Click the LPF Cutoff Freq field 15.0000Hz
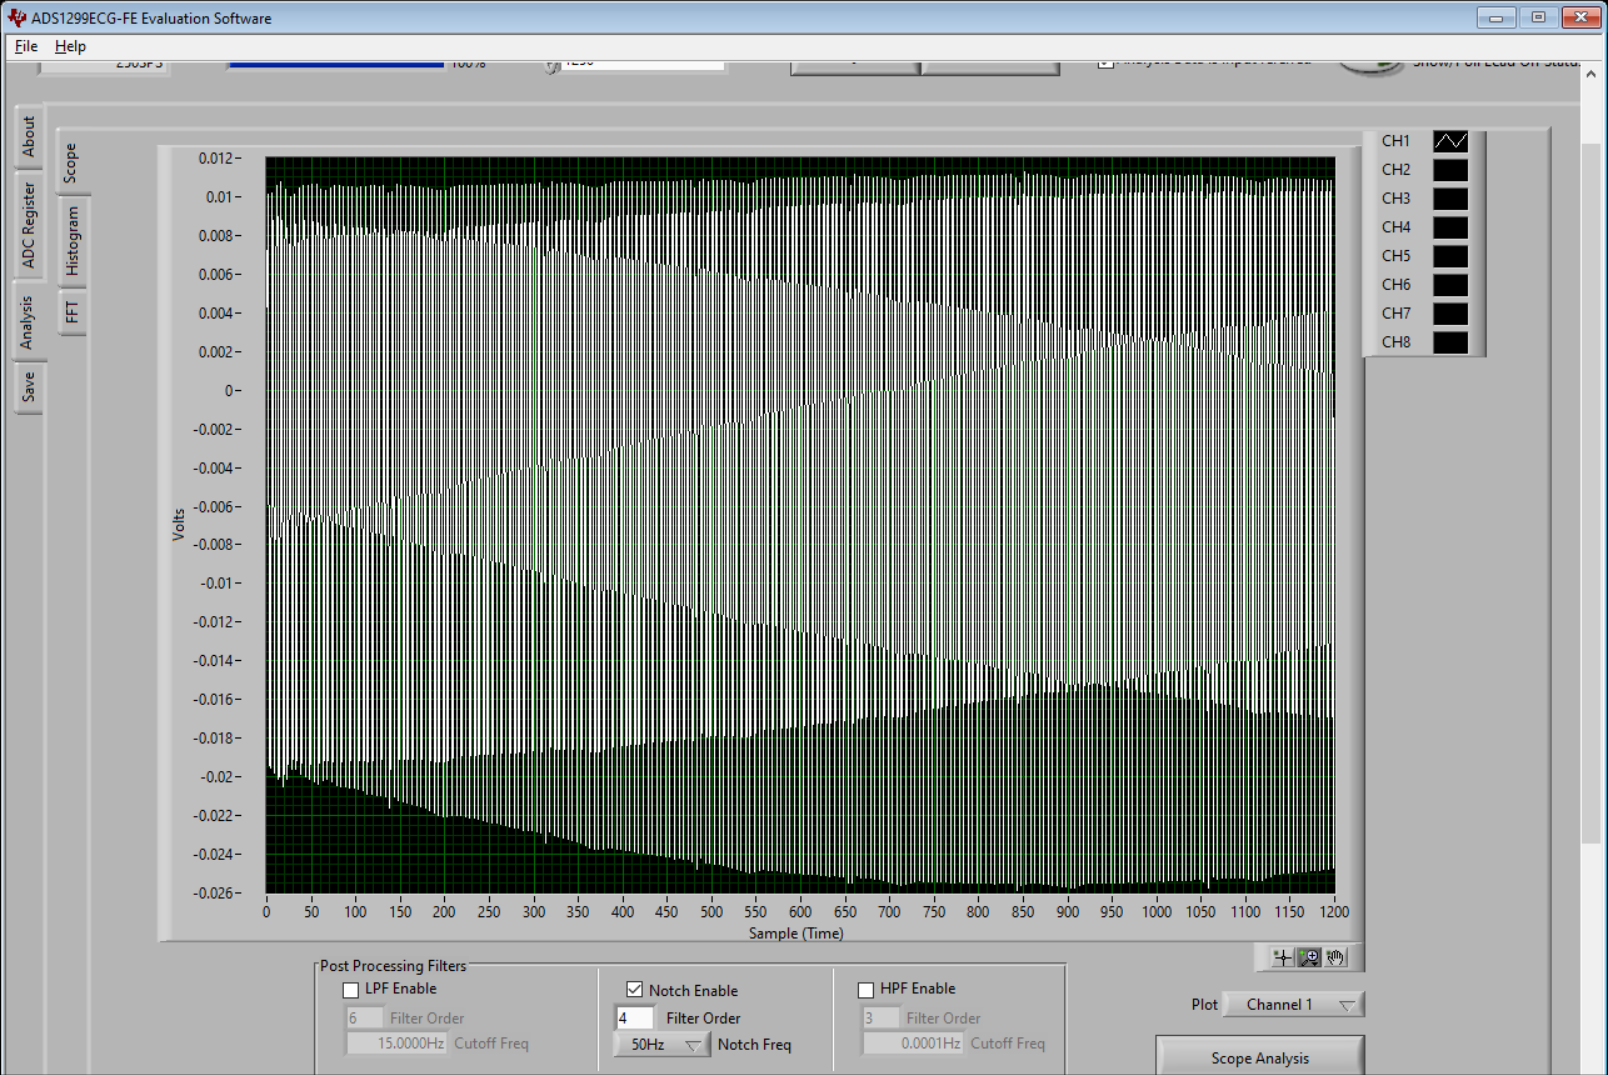1608x1075 pixels. coord(396,1043)
